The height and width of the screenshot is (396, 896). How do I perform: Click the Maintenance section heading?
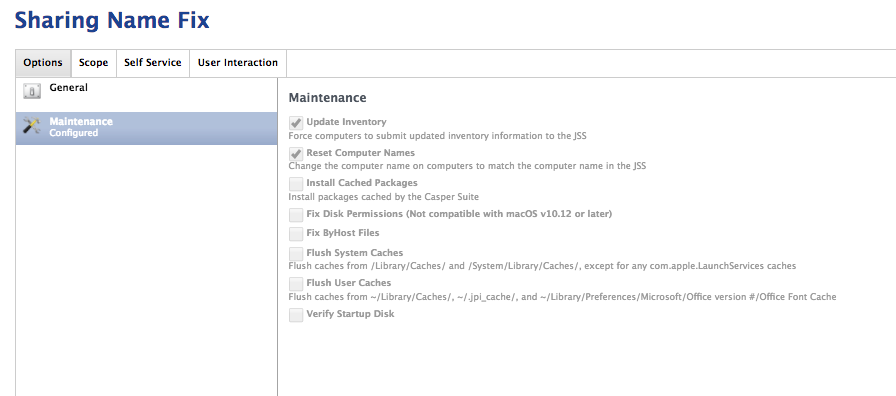327,98
